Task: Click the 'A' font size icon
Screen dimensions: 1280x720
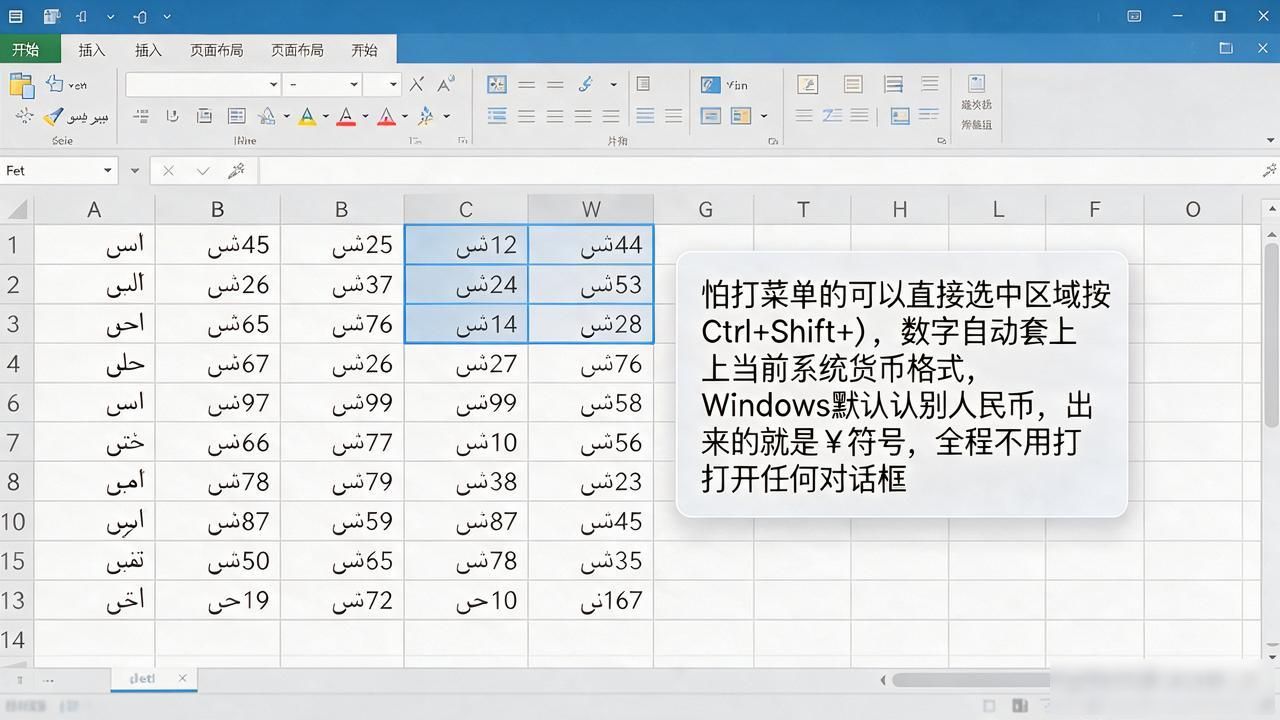Action: point(446,84)
